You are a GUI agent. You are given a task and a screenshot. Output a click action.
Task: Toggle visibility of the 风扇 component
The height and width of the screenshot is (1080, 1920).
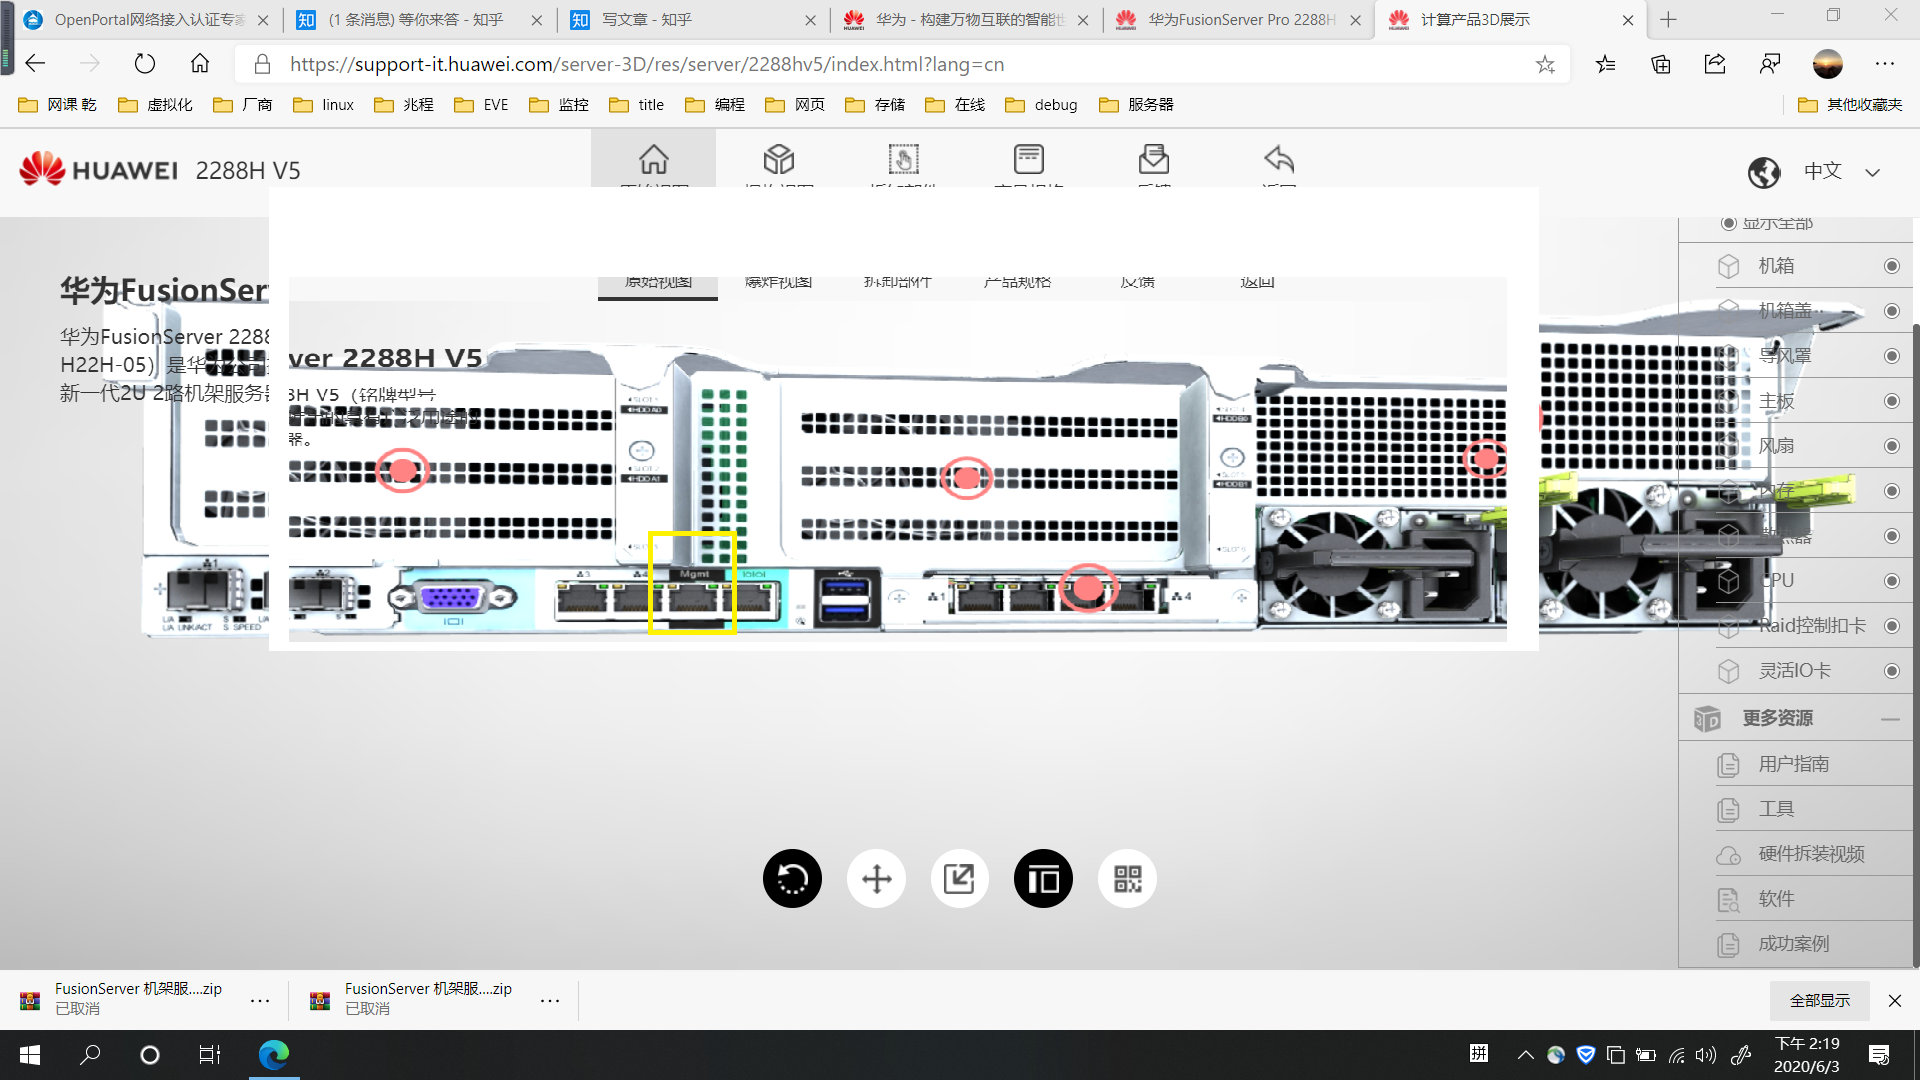pos(1890,445)
